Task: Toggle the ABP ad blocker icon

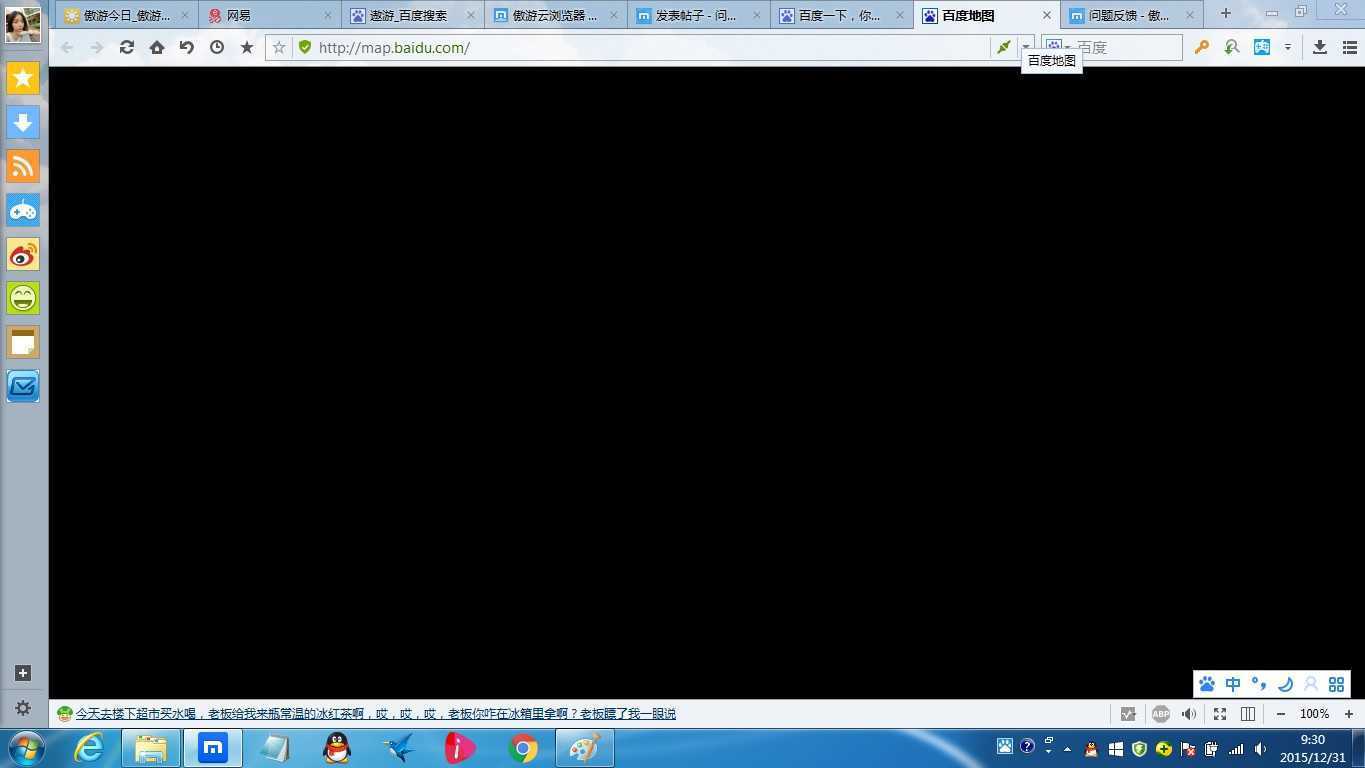Action: pos(1160,714)
